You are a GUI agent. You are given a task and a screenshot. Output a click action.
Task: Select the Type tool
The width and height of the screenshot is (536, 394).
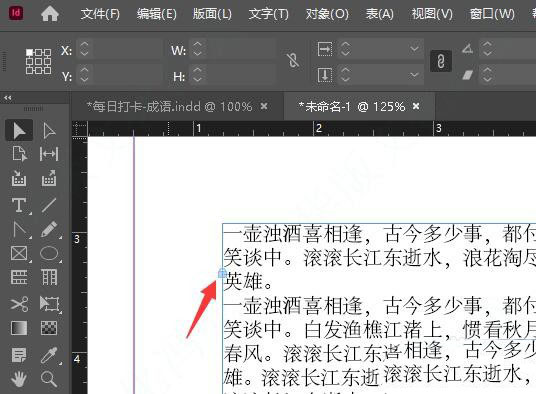(x=19, y=205)
